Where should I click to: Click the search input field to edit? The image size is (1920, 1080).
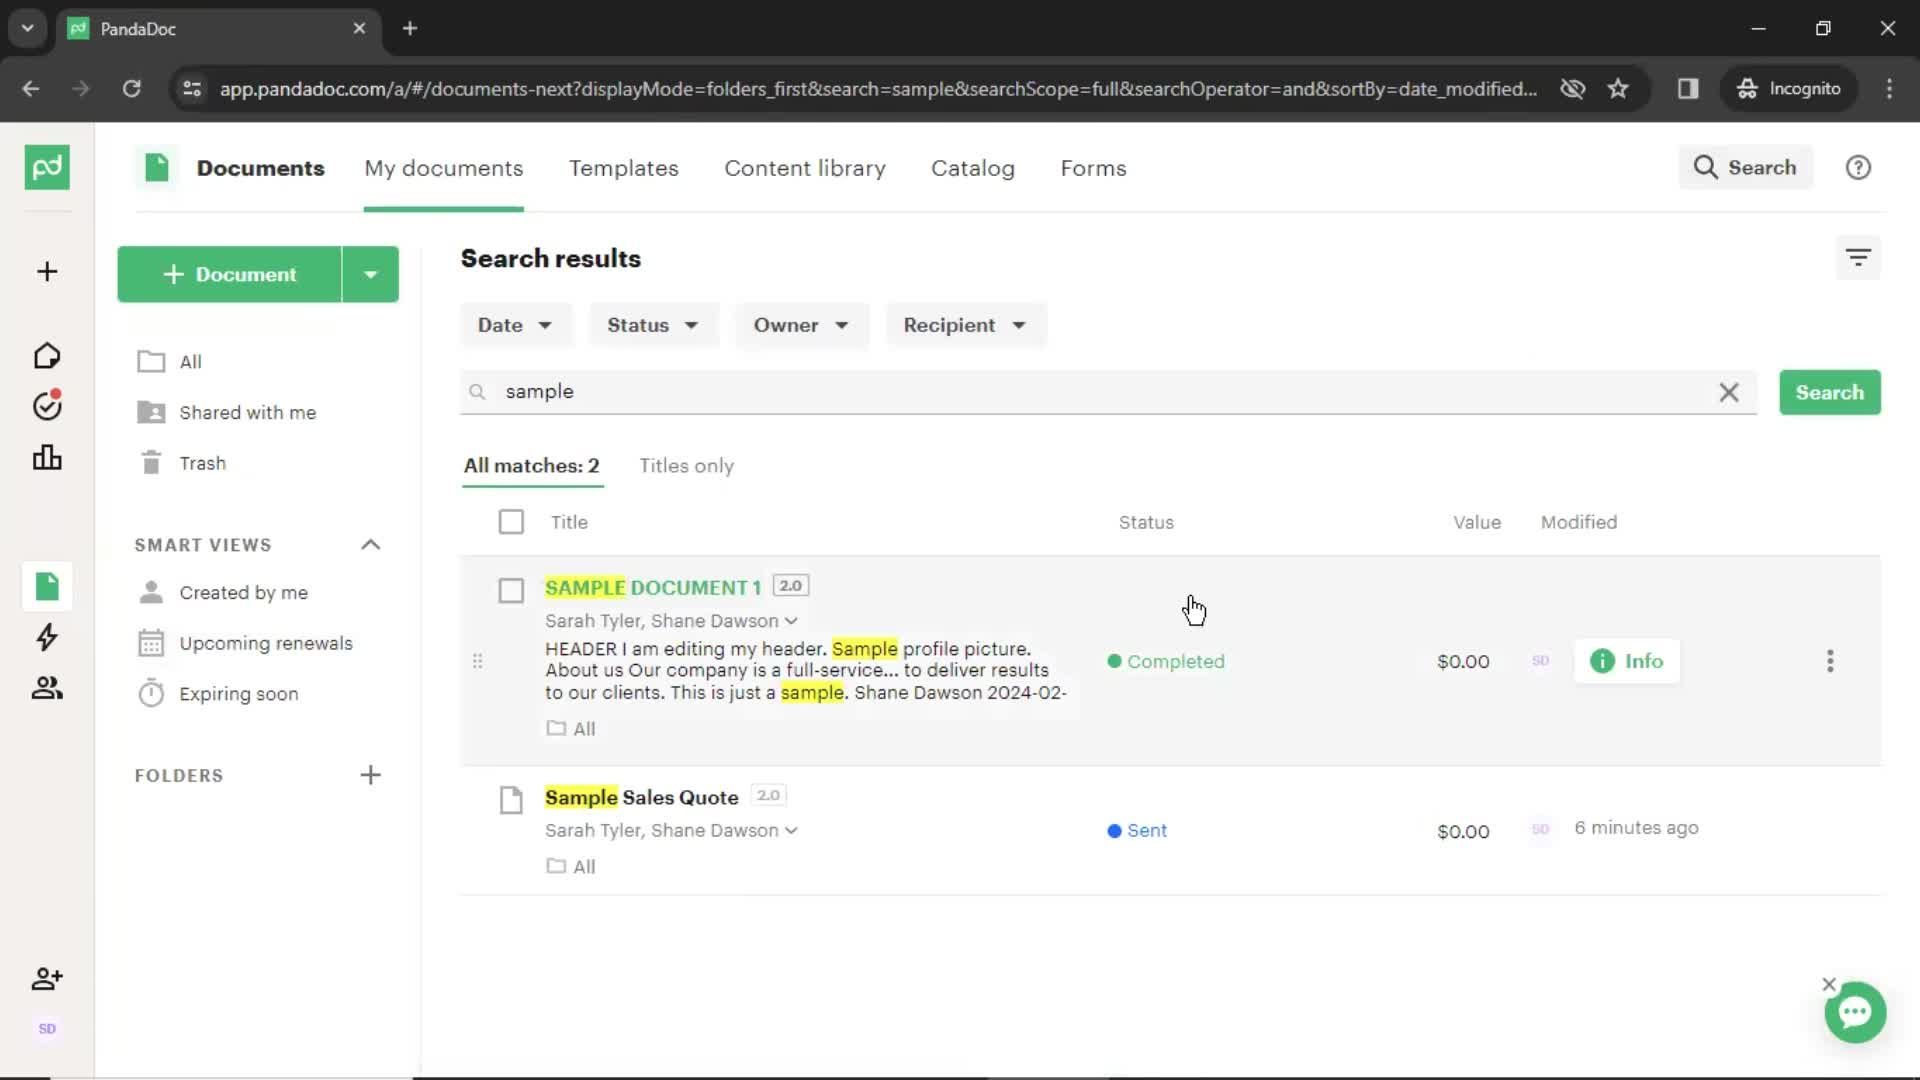(x=1106, y=390)
